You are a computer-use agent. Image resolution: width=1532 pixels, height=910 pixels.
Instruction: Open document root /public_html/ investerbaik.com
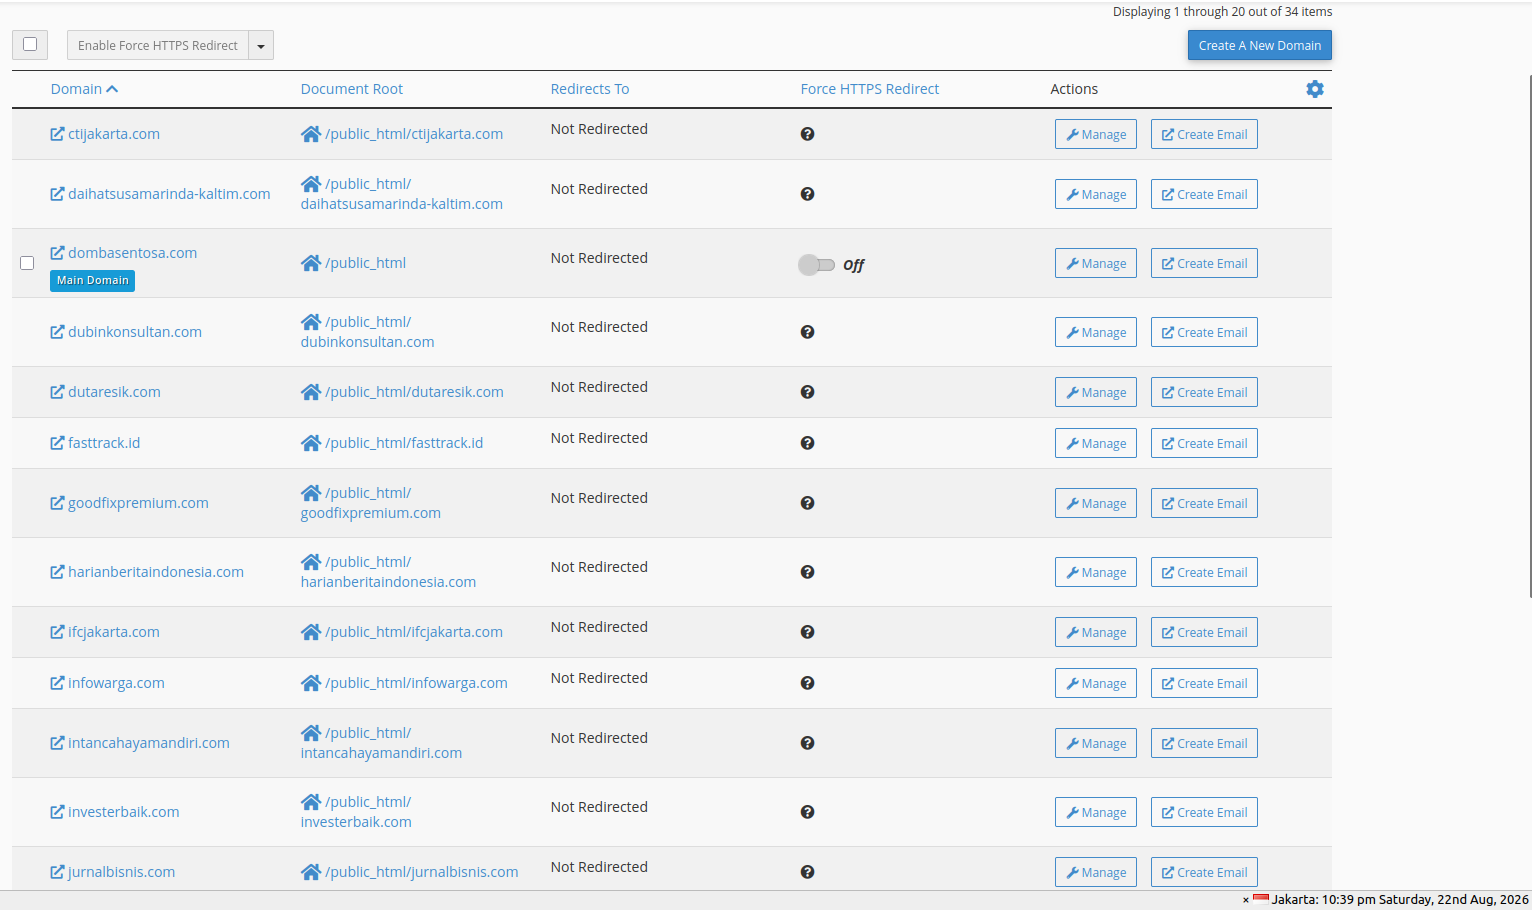pyautogui.click(x=356, y=812)
